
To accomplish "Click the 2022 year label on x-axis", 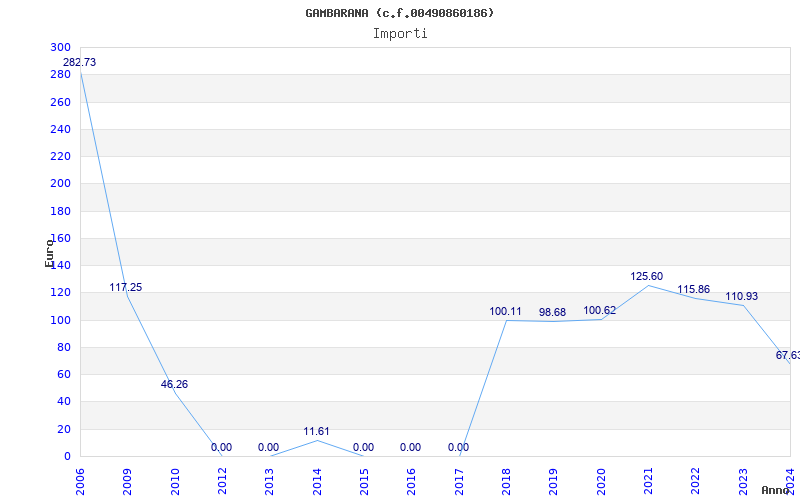I will pos(696,482).
